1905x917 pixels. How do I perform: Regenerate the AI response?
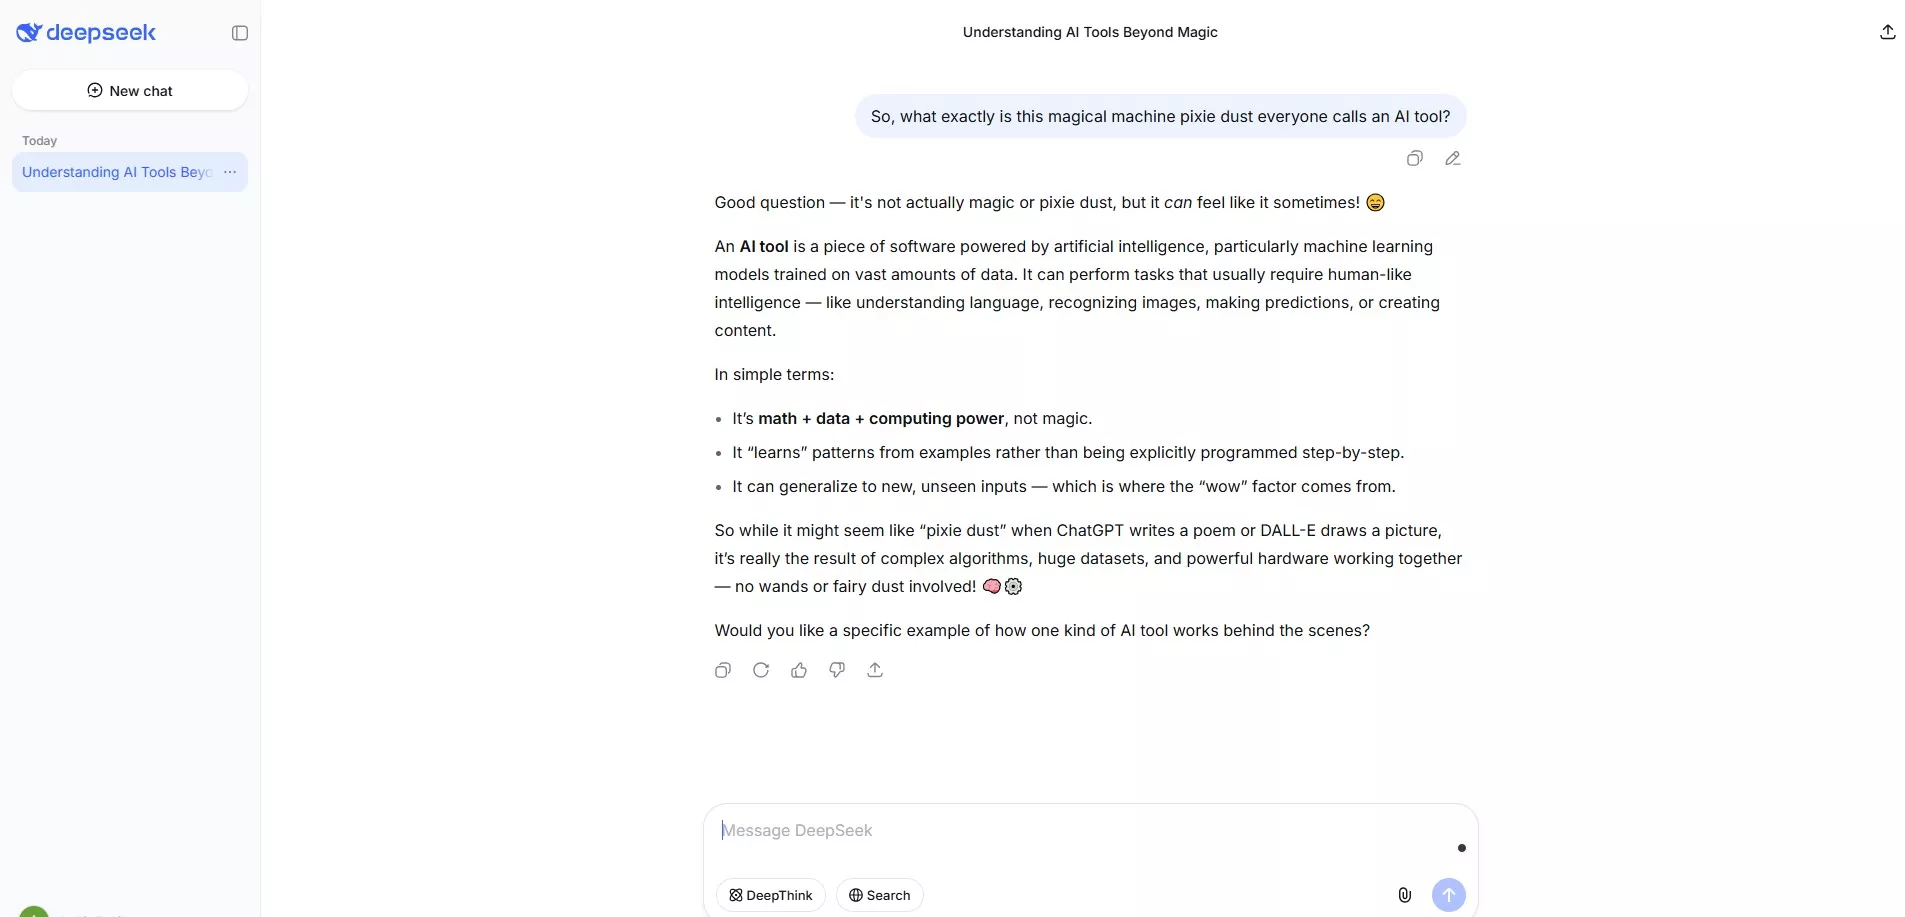tap(761, 670)
